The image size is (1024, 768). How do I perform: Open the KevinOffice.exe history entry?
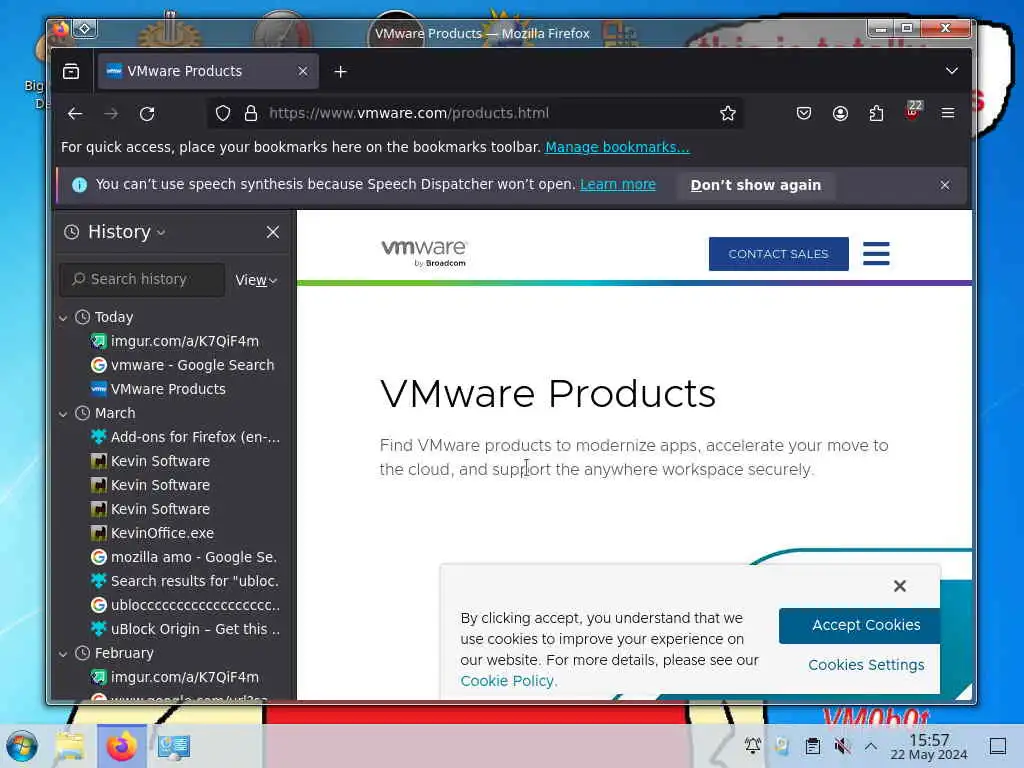coord(153,533)
